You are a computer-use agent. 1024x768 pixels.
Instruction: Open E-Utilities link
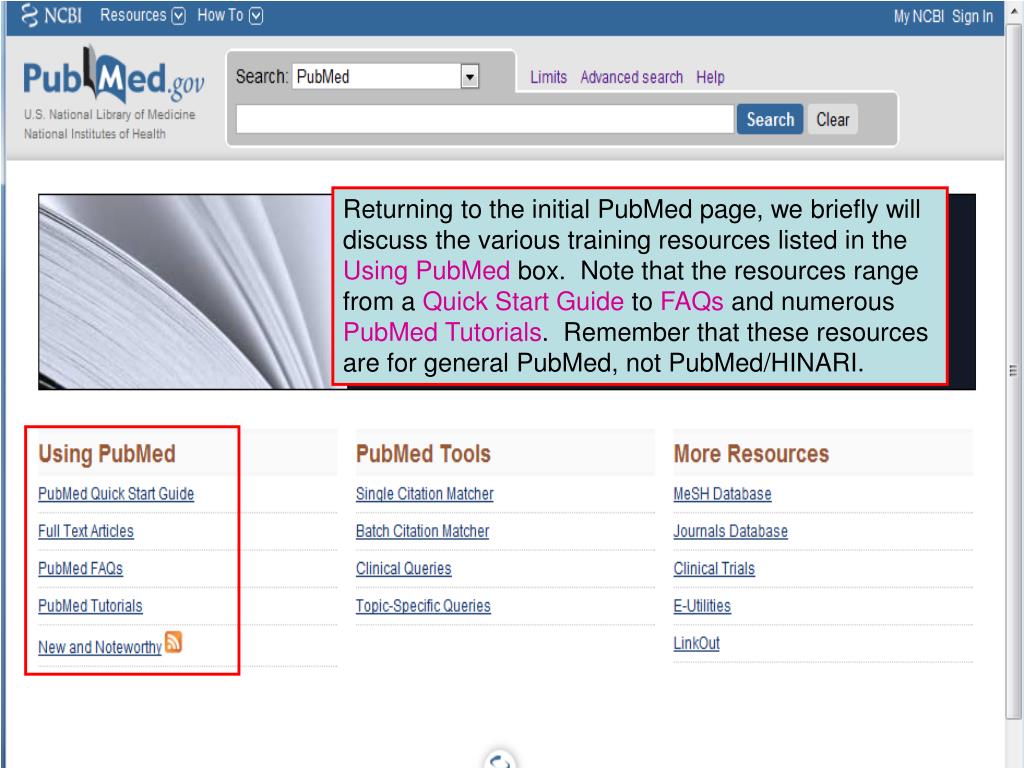coord(702,605)
